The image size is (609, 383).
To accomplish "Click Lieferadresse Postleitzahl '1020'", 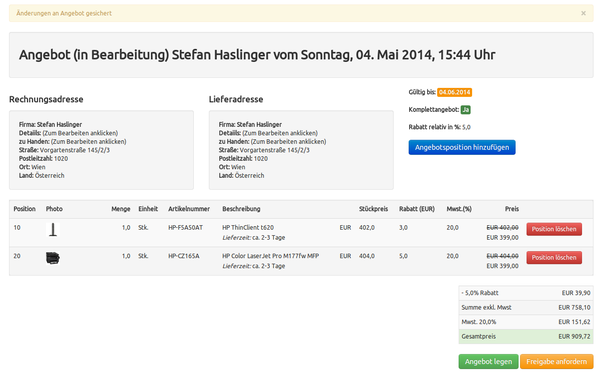I will (261, 158).
